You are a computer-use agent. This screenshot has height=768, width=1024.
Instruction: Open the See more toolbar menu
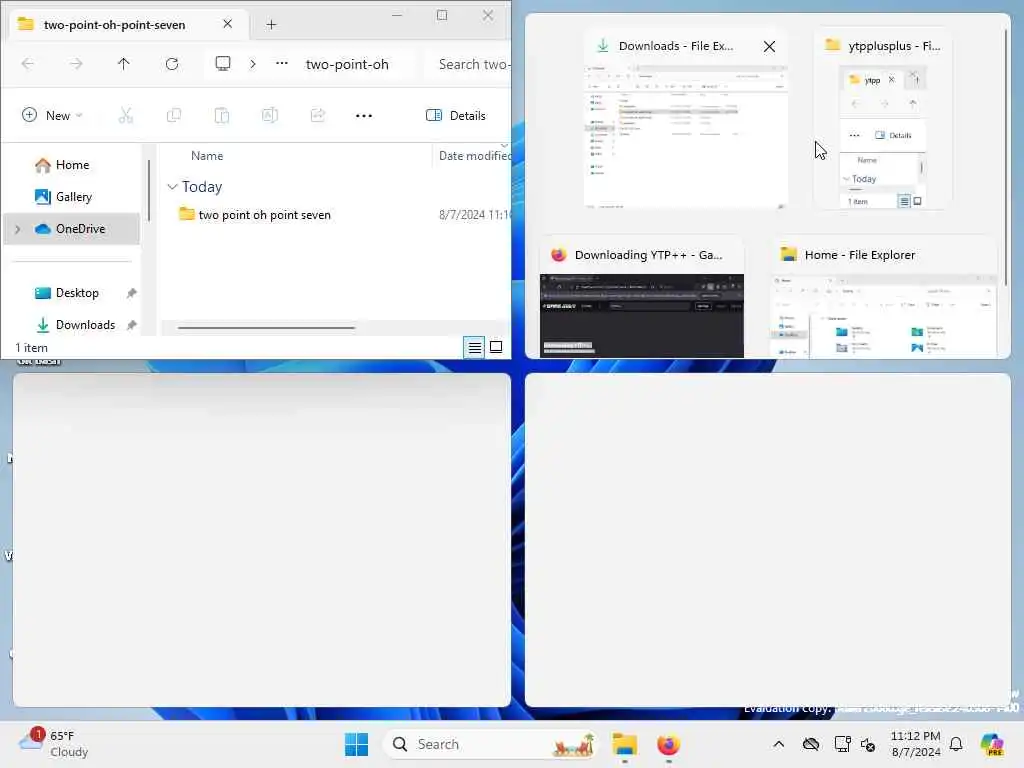pyautogui.click(x=364, y=116)
